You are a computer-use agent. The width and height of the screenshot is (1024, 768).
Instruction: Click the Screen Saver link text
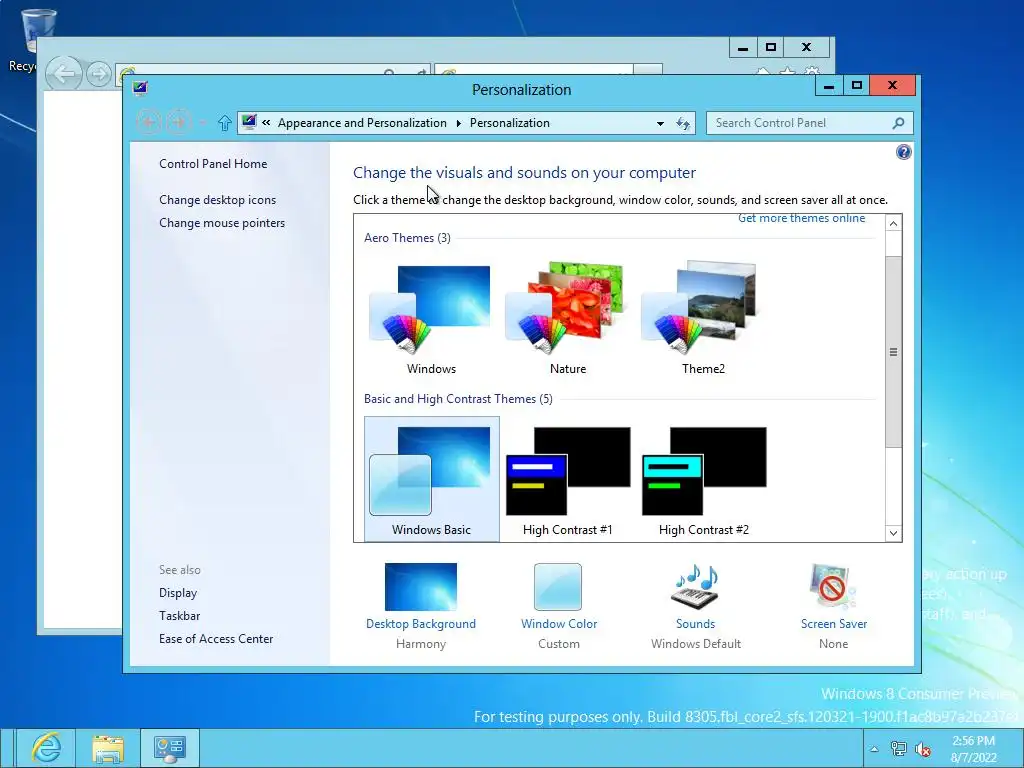coord(834,624)
